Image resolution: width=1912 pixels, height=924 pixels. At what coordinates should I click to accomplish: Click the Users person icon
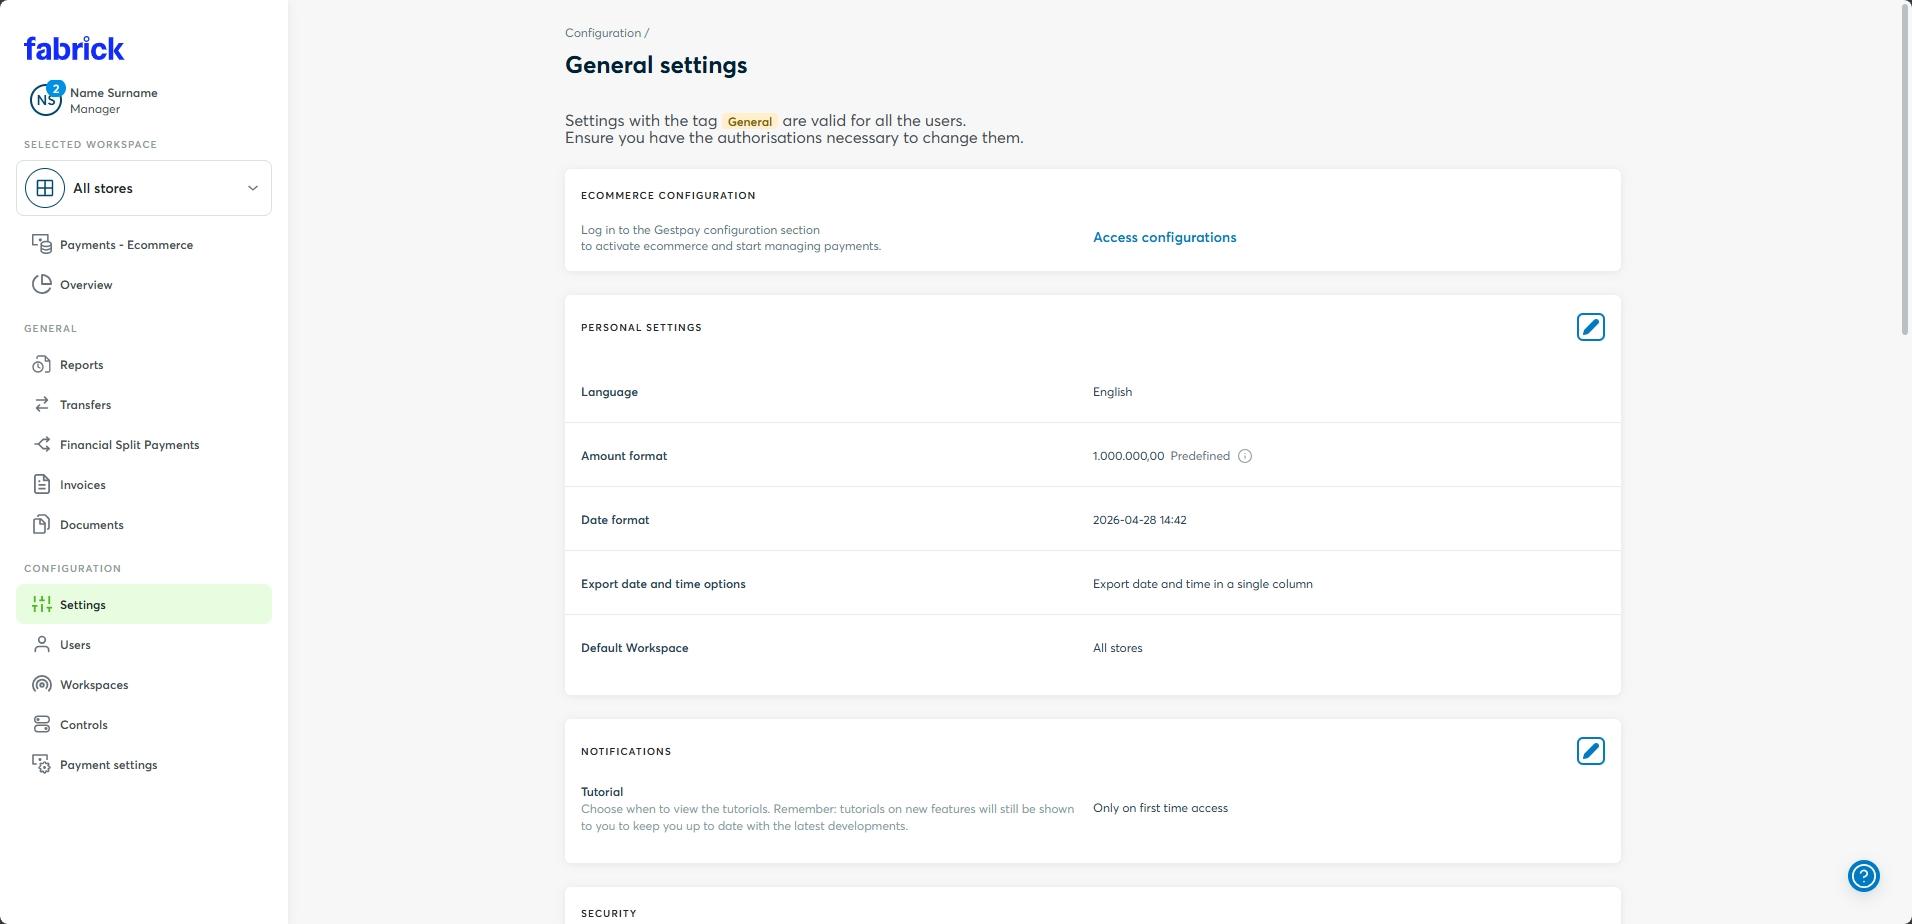42,644
